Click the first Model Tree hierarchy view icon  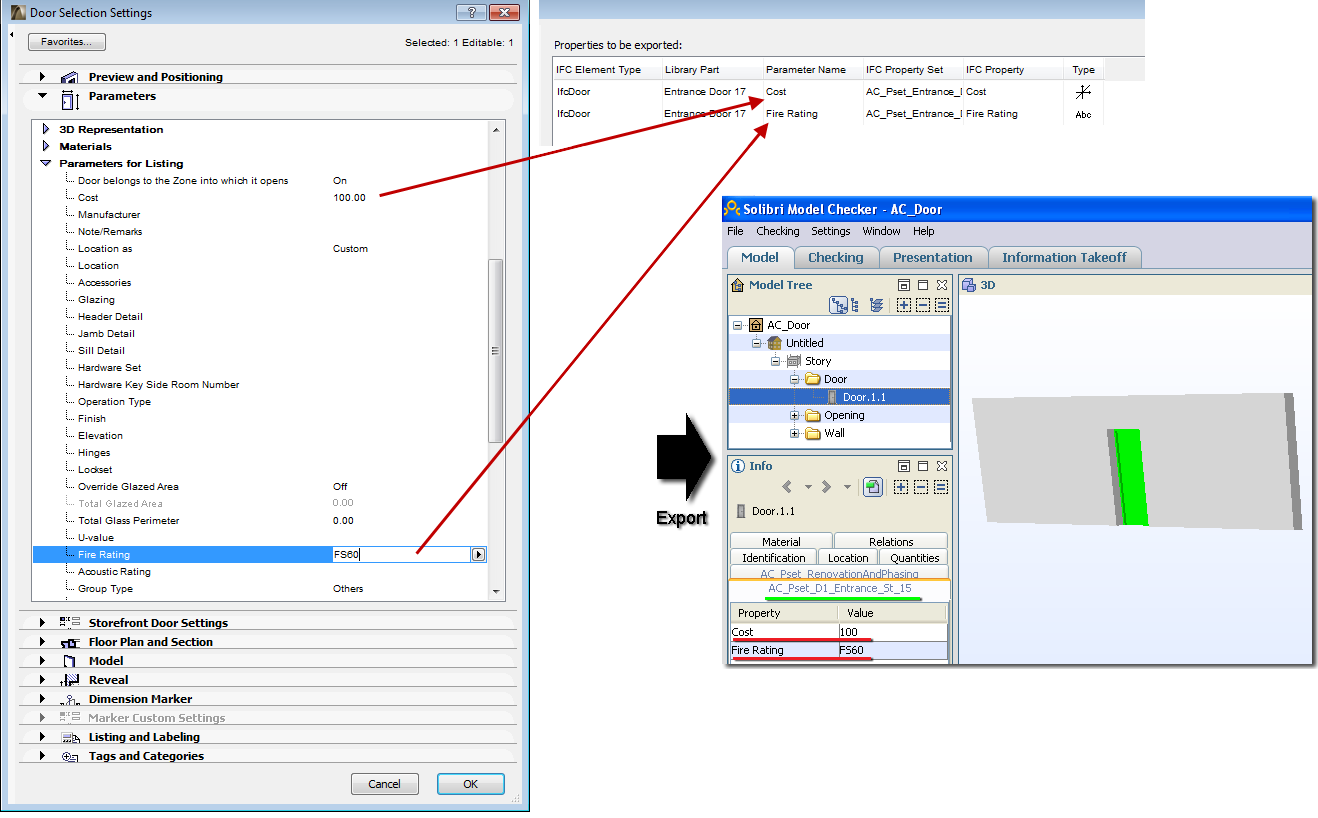(x=838, y=305)
